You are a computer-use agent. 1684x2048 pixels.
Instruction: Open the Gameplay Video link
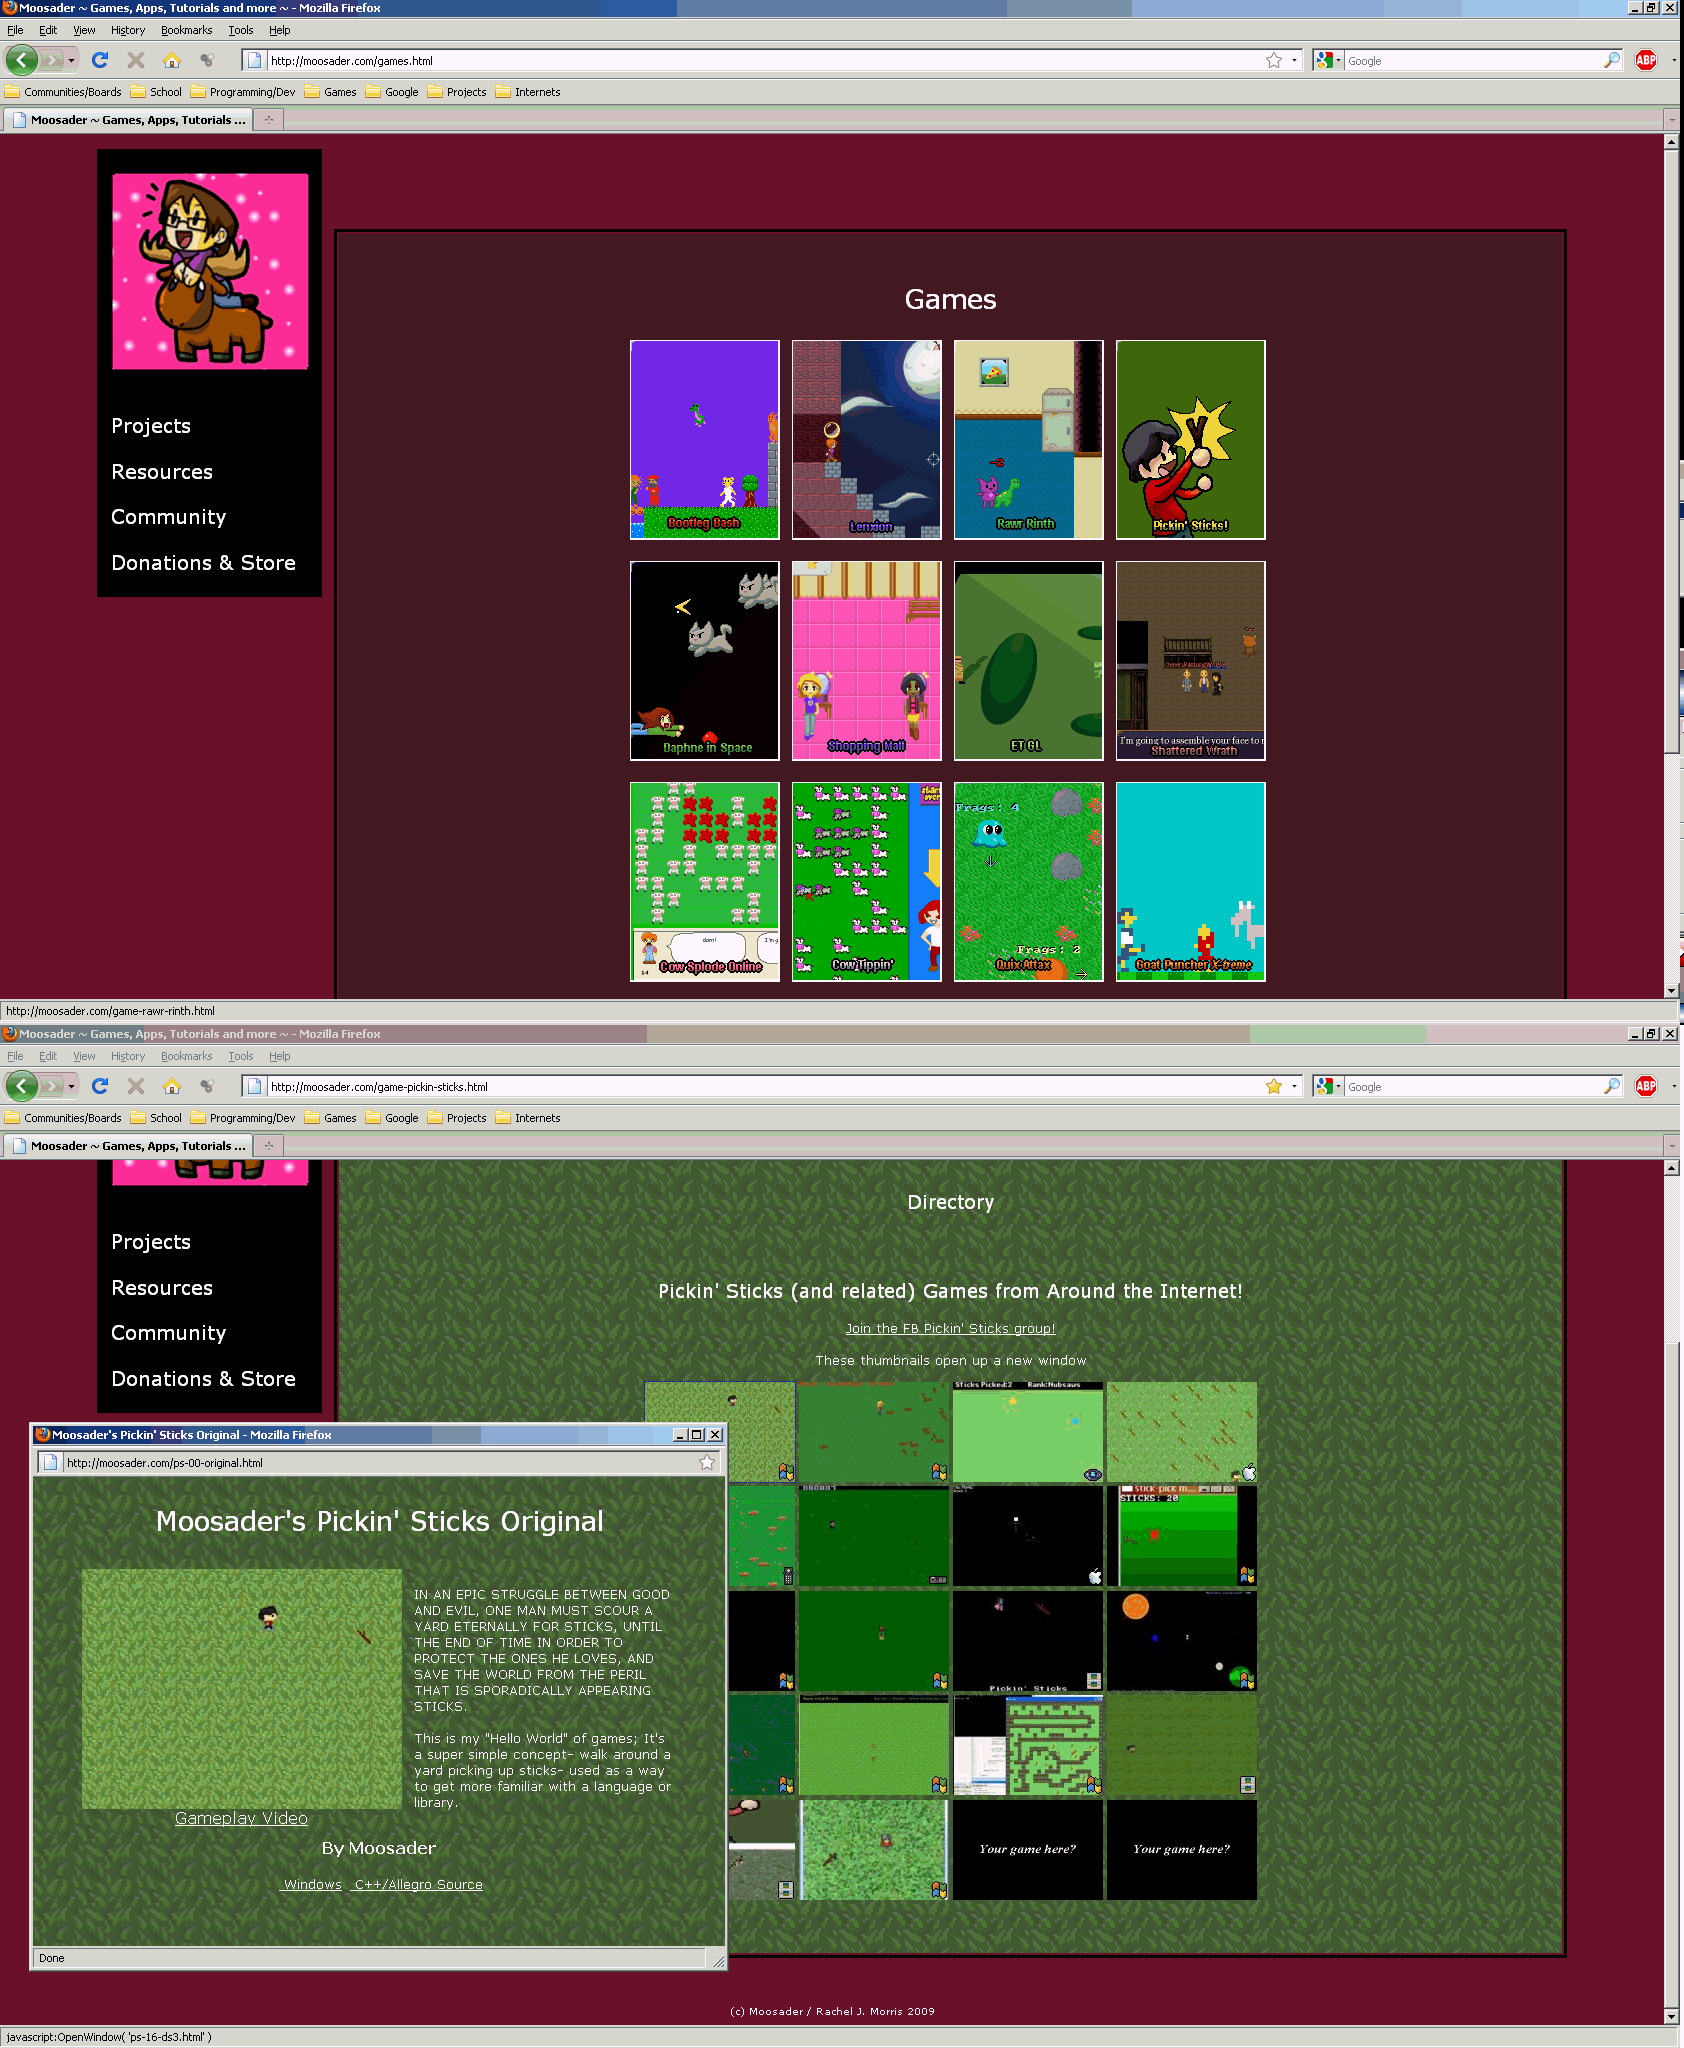[x=241, y=1818]
